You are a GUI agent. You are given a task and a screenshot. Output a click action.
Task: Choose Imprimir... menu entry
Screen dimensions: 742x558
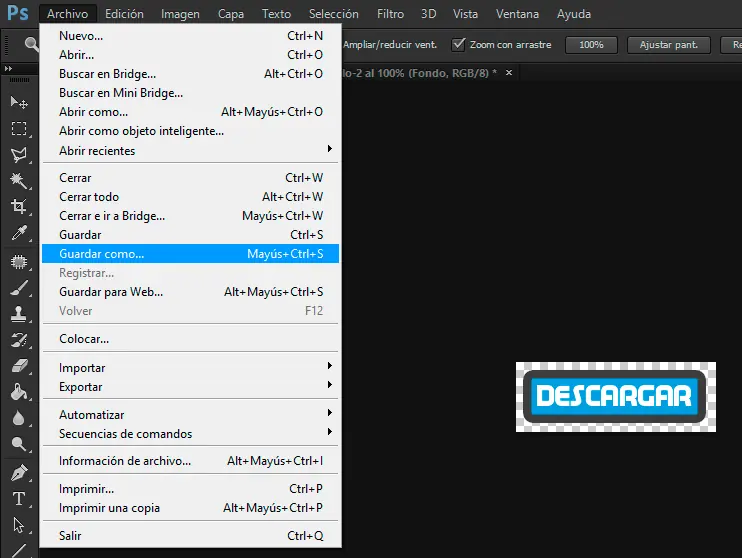[191, 488]
